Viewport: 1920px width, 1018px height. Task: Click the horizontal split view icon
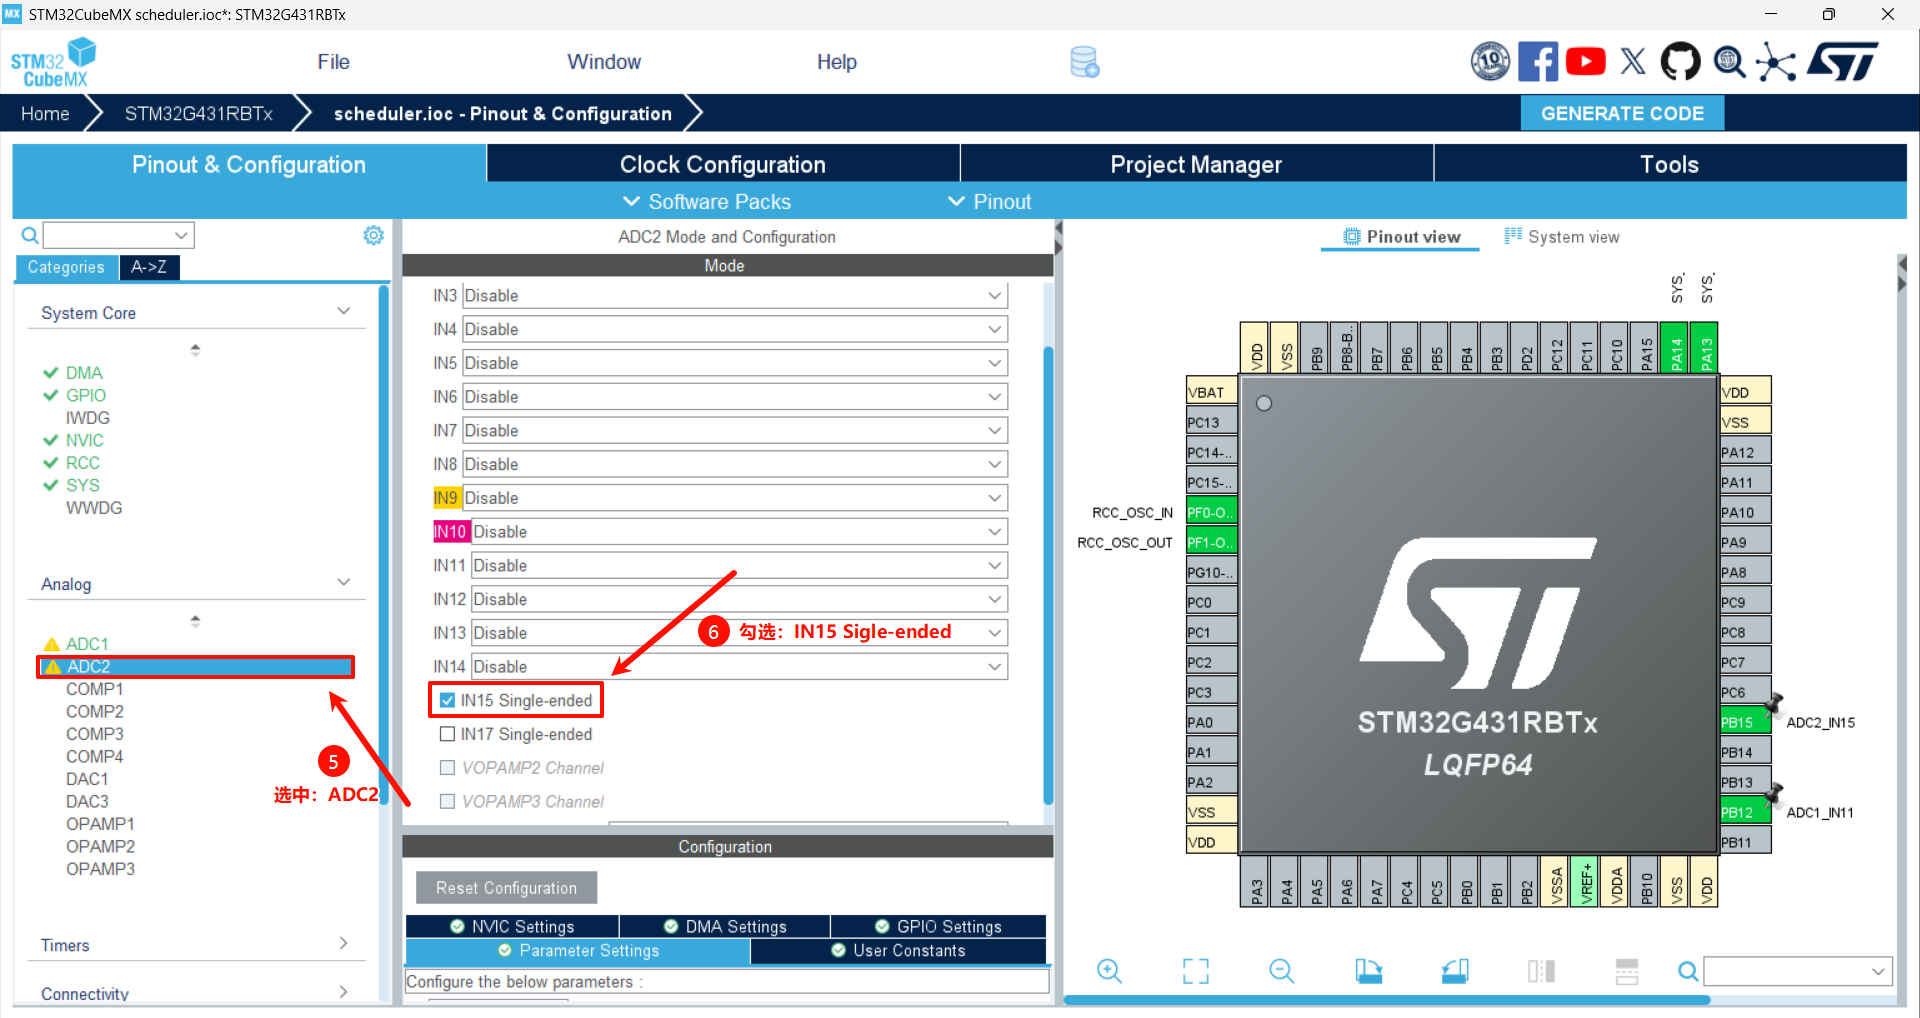1627,971
